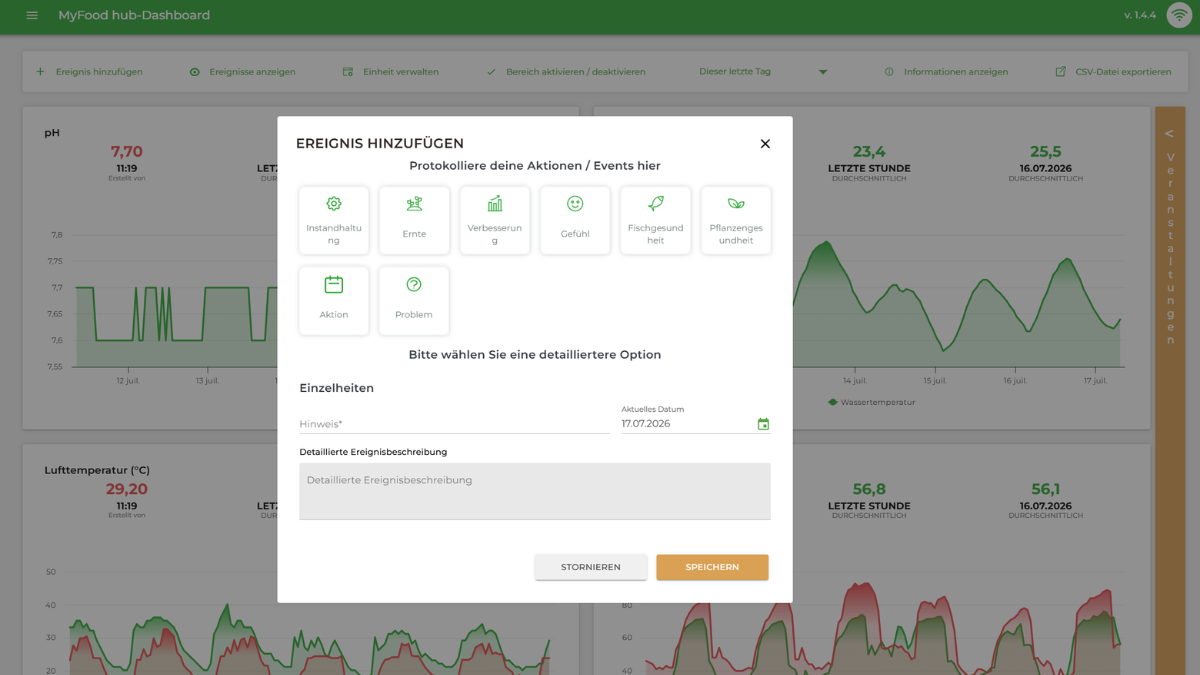Viewport: 1200px width, 675px height.
Task: Select the Instandhaltung gear event tile
Action: point(334,220)
